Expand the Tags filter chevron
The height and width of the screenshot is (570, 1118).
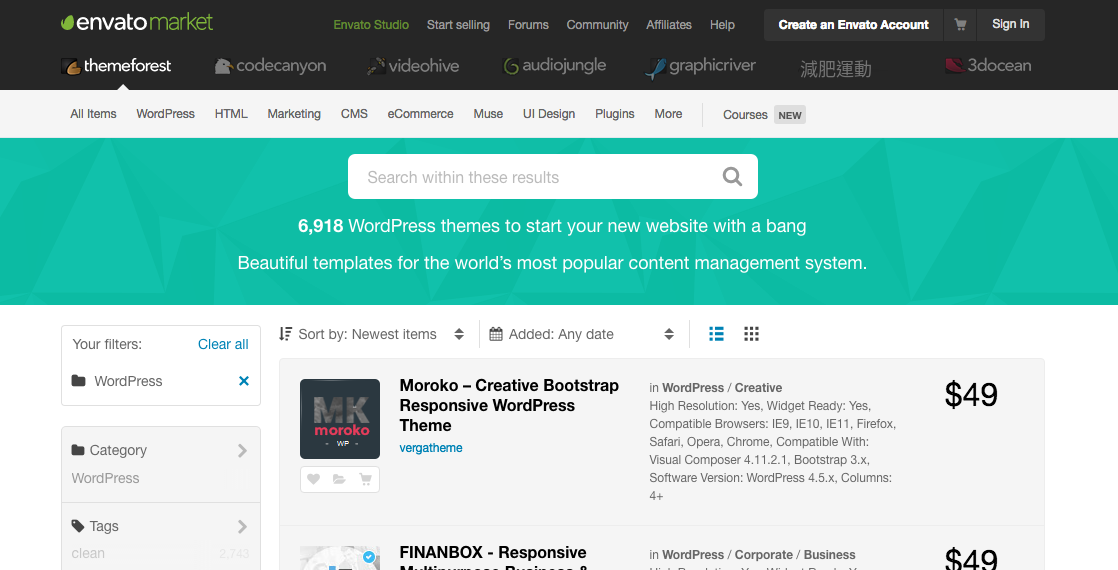click(x=242, y=526)
